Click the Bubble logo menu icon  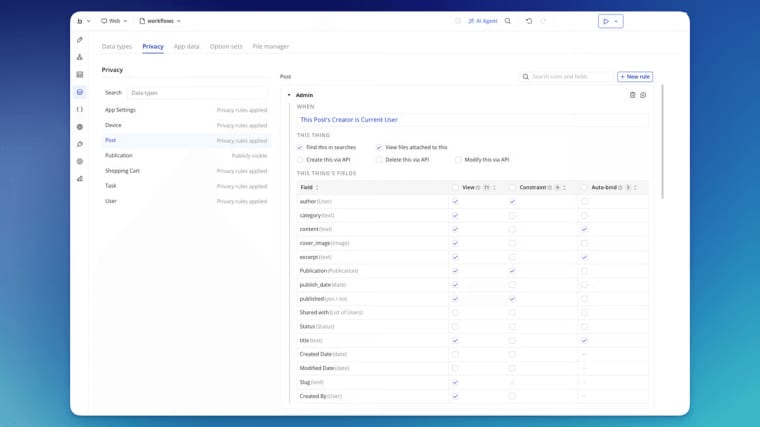[x=79, y=21]
